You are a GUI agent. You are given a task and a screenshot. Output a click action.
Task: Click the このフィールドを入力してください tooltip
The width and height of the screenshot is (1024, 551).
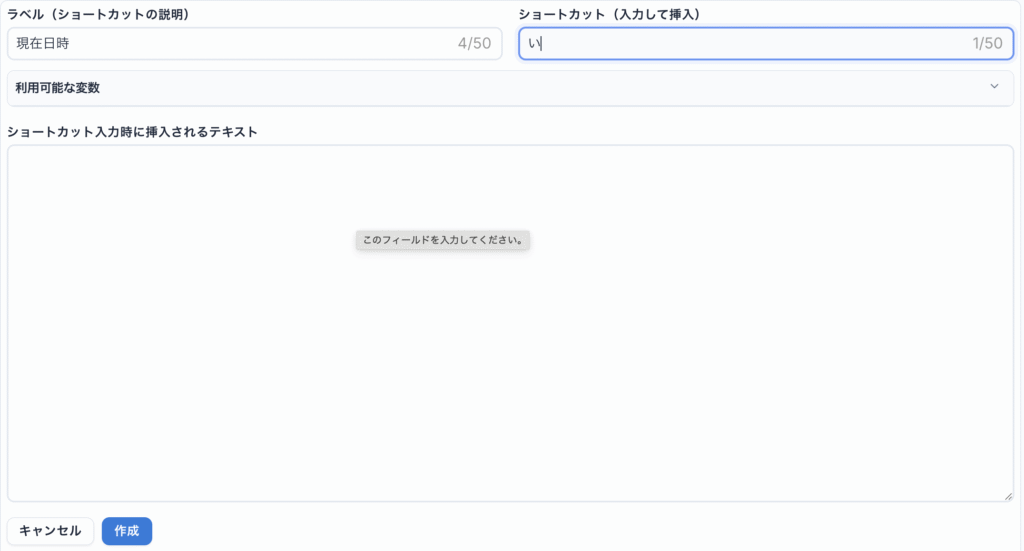pyautogui.click(x=443, y=241)
